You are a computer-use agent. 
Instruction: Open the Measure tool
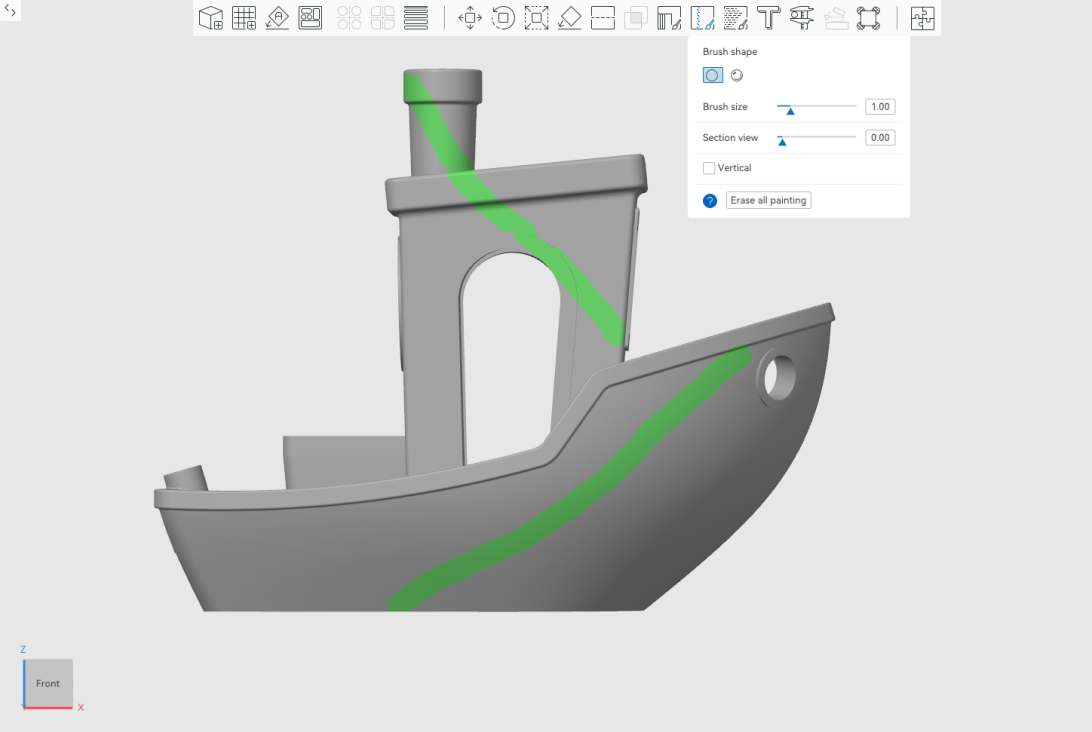click(802, 17)
